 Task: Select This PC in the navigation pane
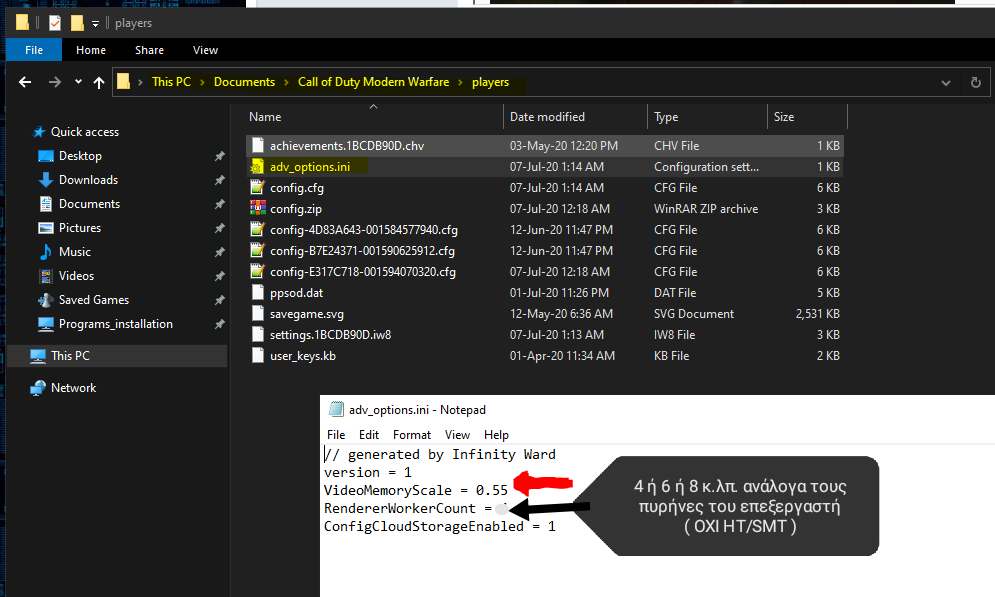(x=70, y=356)
